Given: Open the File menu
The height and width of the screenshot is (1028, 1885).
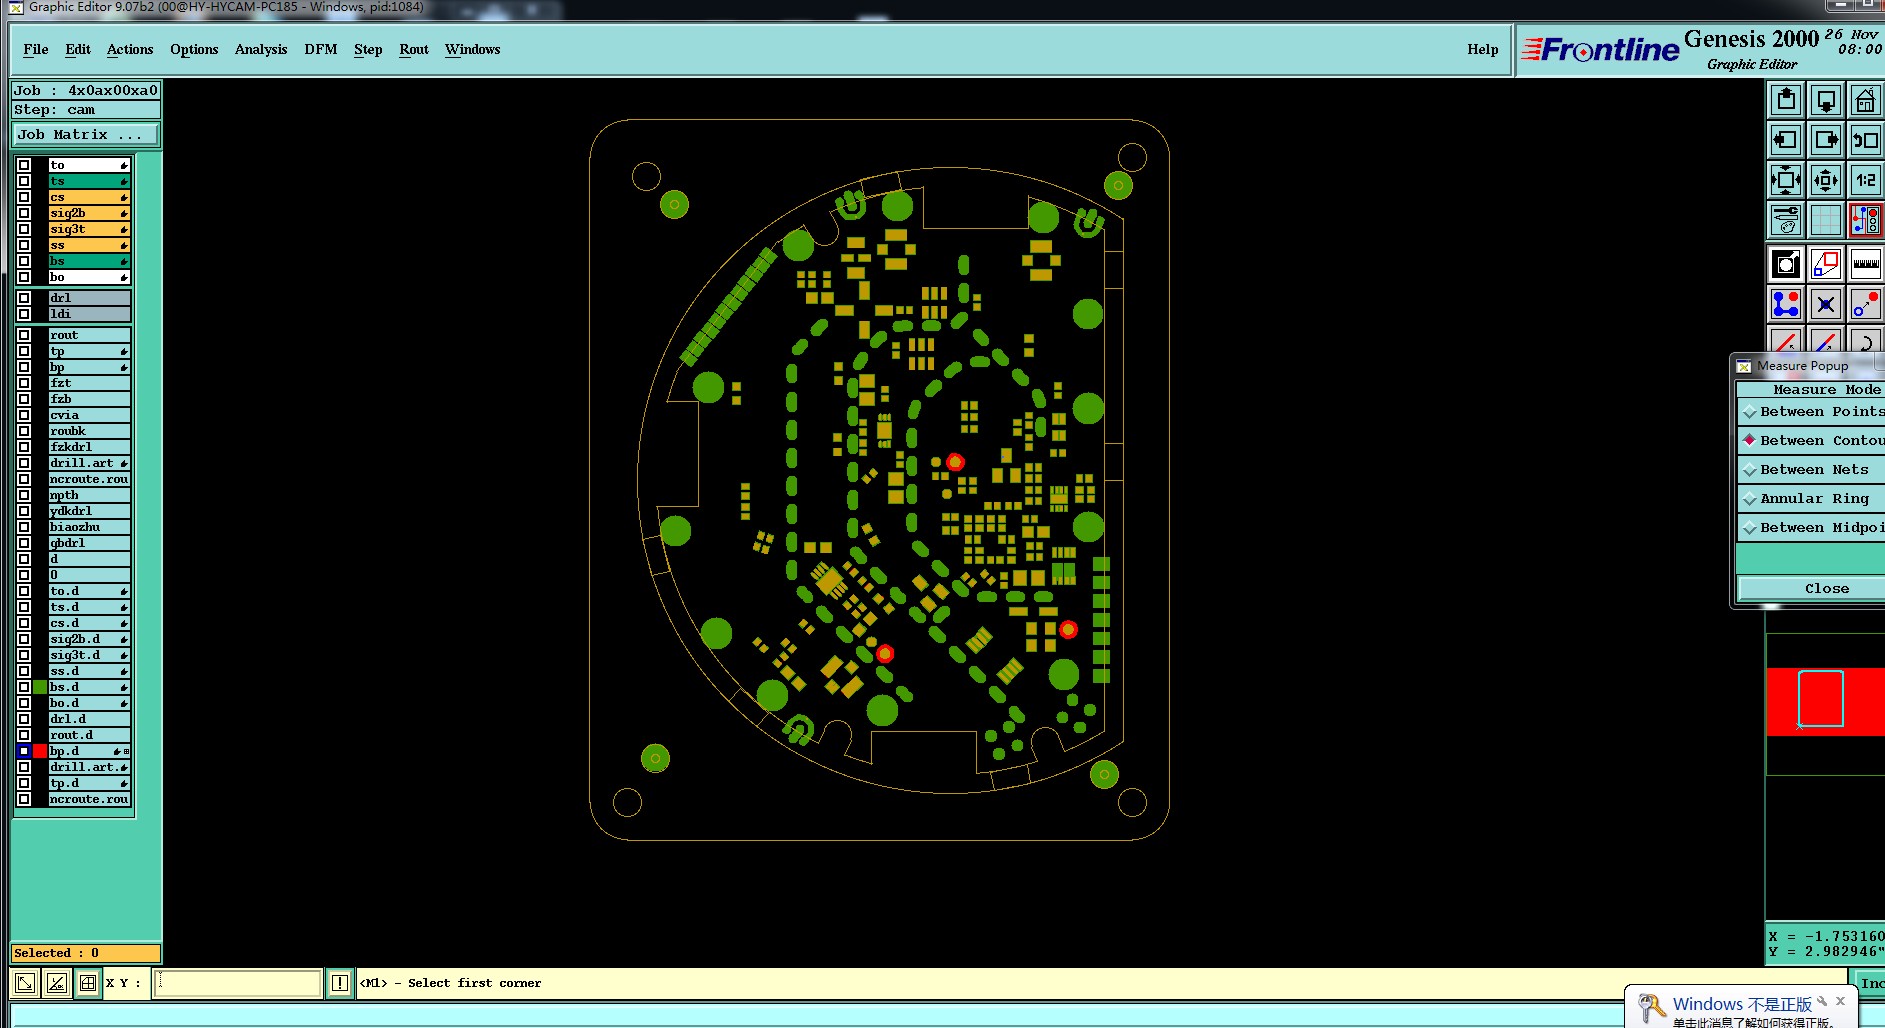Looking at the screenshot, I should [x=36, y=49].
